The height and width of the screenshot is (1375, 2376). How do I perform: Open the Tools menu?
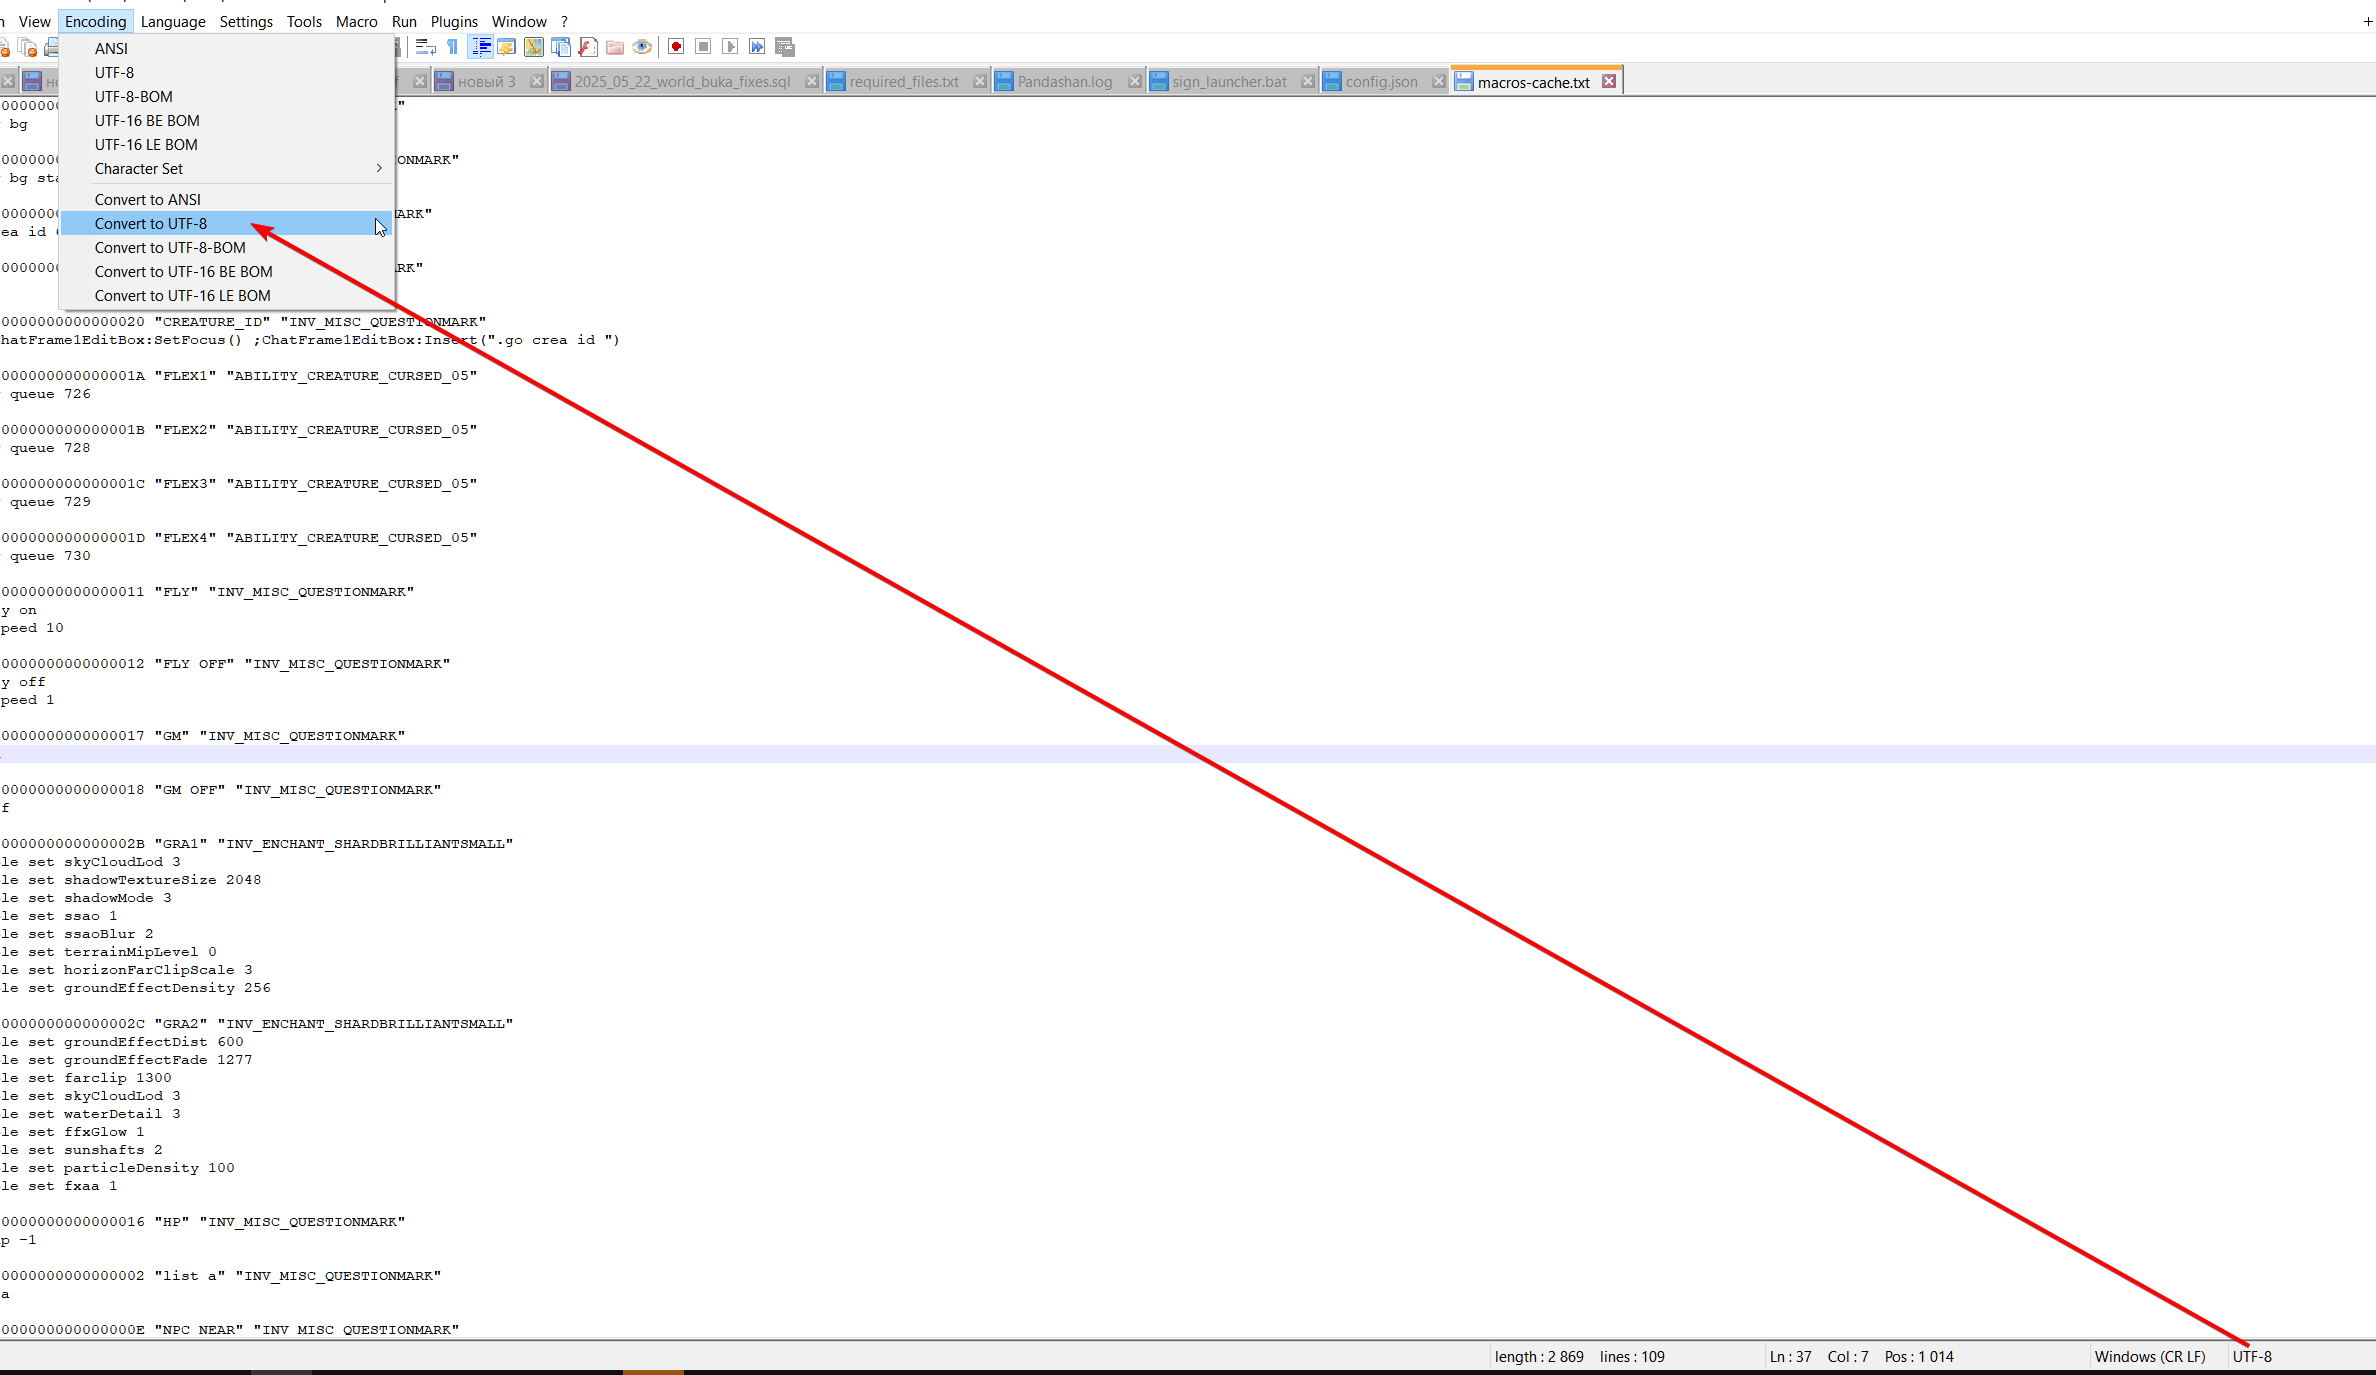tap(304, 21)
